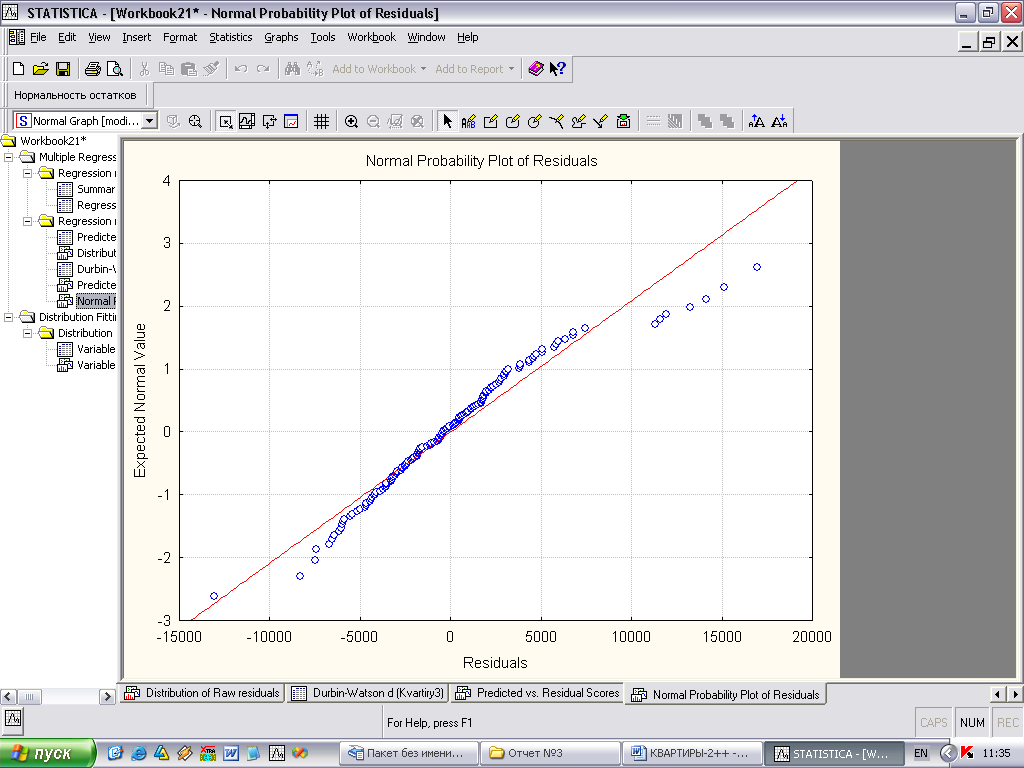Open the STATISTICA help book icon

click(536, 69)
